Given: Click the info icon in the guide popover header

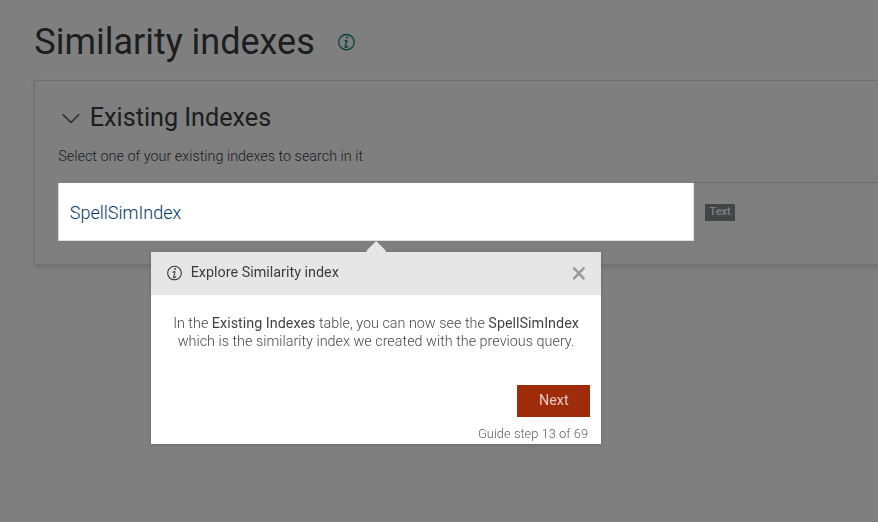Looking at the screenshot, I should [174, 273].
